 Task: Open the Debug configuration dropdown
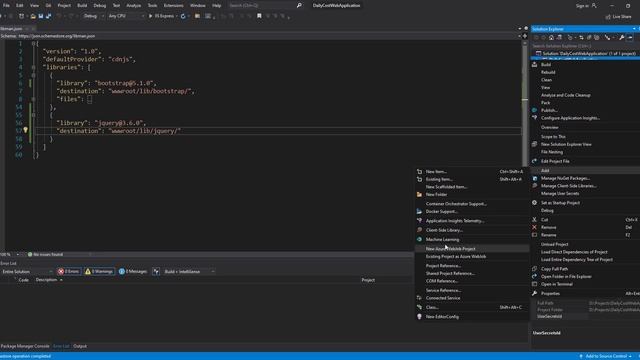click(x=93, y=16)
